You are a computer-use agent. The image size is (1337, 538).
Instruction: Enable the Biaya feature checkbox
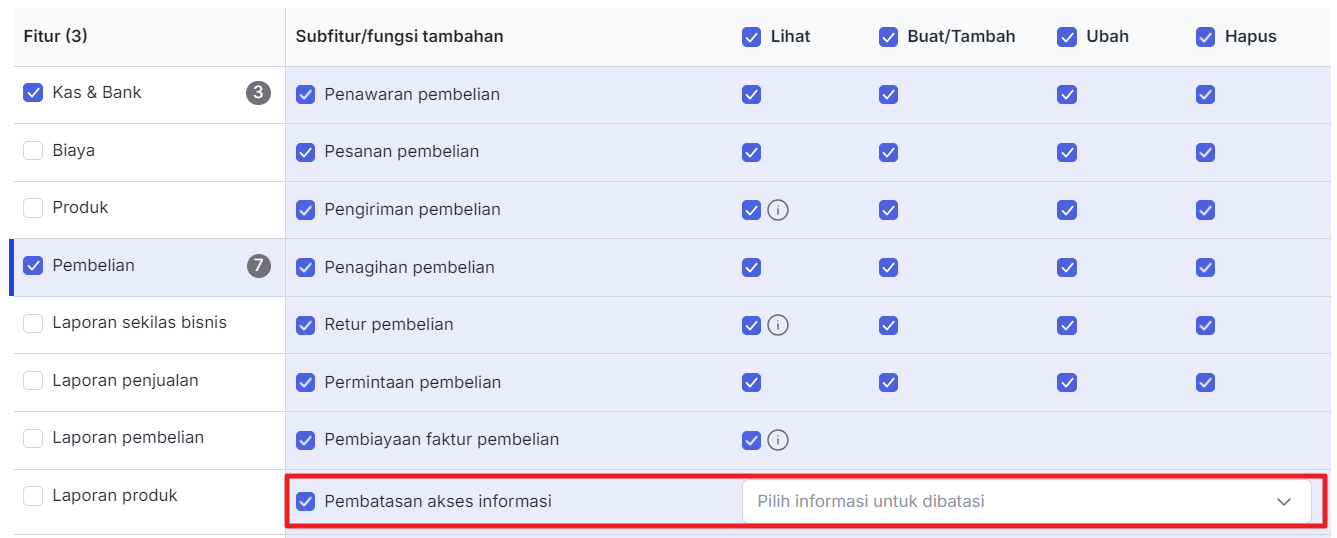pyautogui.click(x=33, y=151)
